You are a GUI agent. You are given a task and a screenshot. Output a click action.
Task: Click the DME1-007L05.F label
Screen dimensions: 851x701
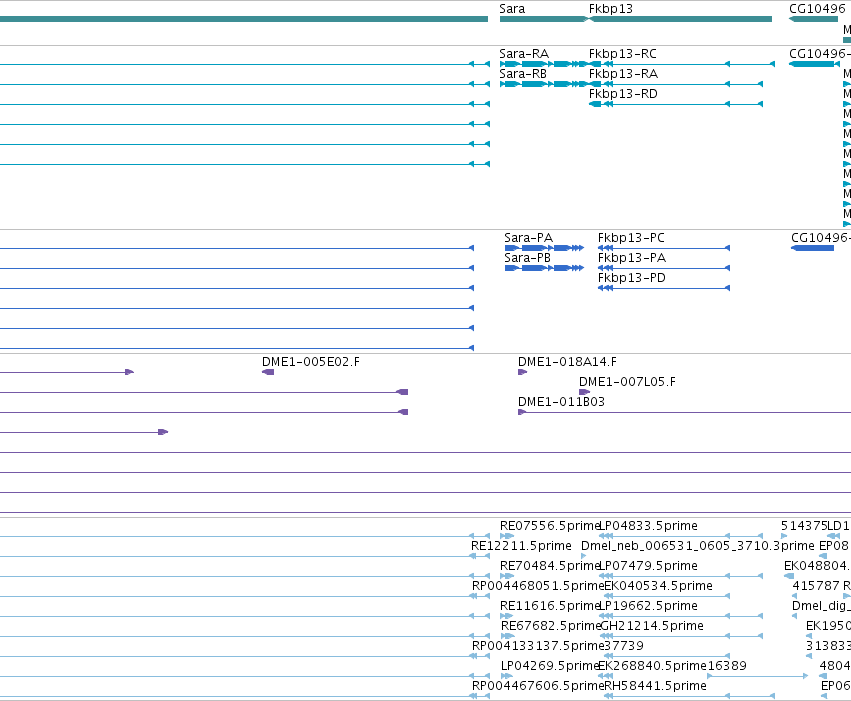tap(627, 382)
